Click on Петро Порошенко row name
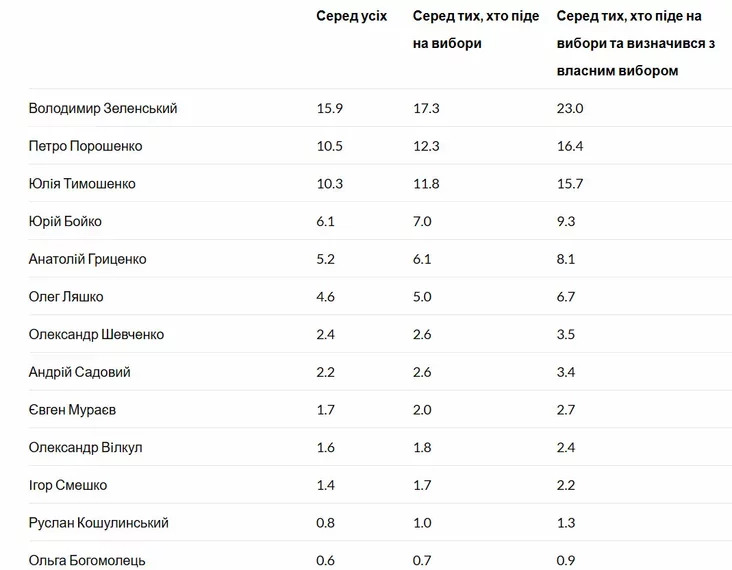 (85, 146)
